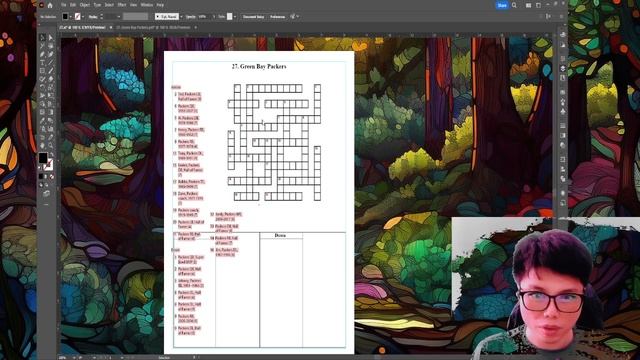Expand the opacity slider arrow
The width and height of the screenshot is (640, 360).
(x=214, y=17)
